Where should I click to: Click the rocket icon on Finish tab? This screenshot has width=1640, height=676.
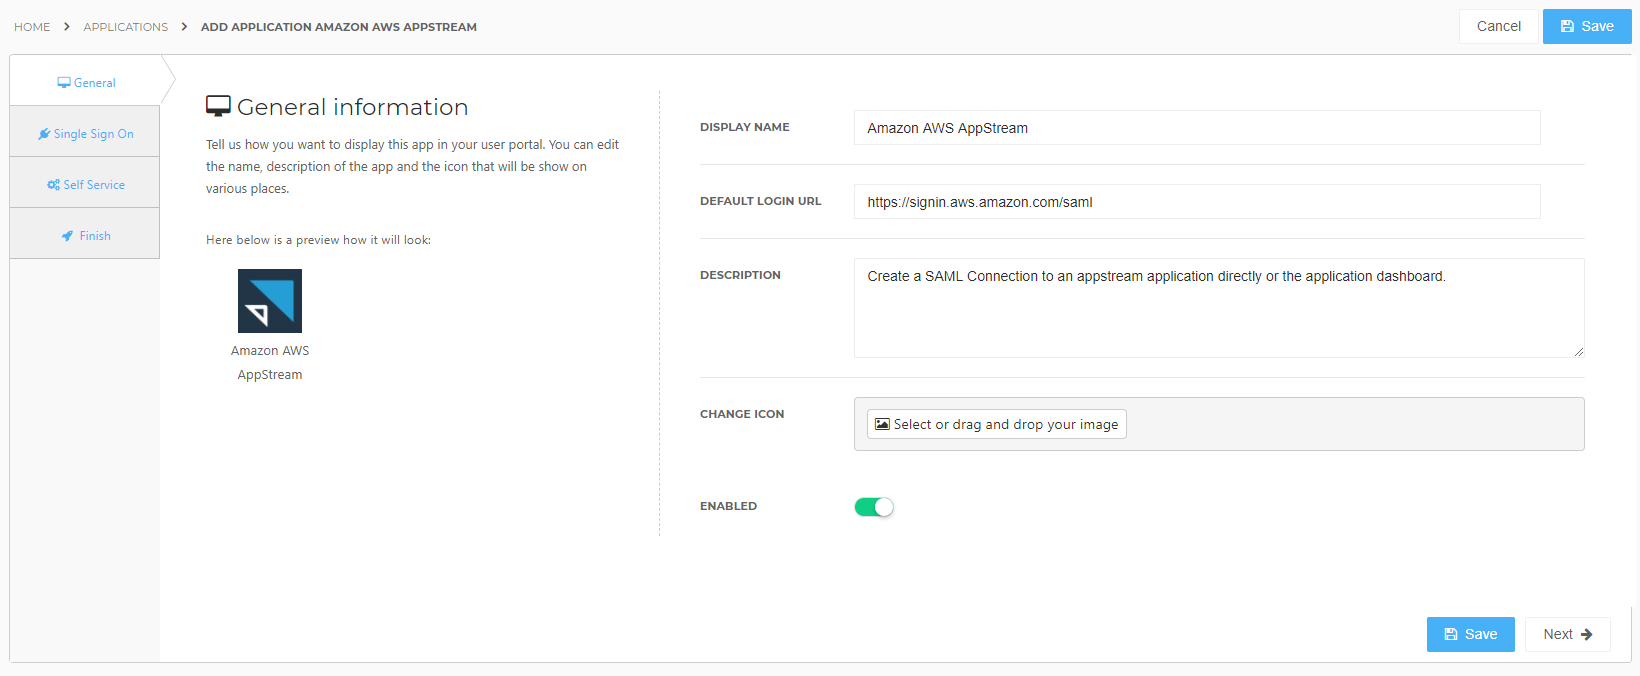(x=67, y=236)
